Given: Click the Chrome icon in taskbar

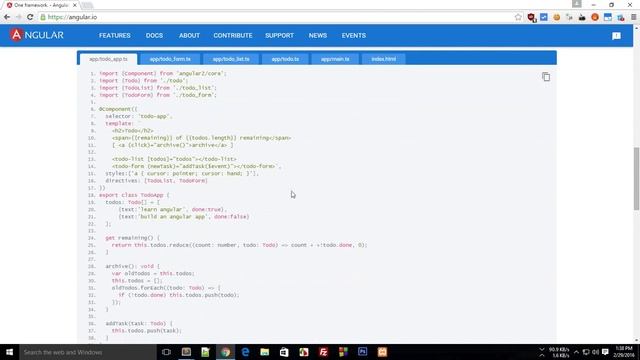Looking at the screenshot, I should [x=225, y=352].
